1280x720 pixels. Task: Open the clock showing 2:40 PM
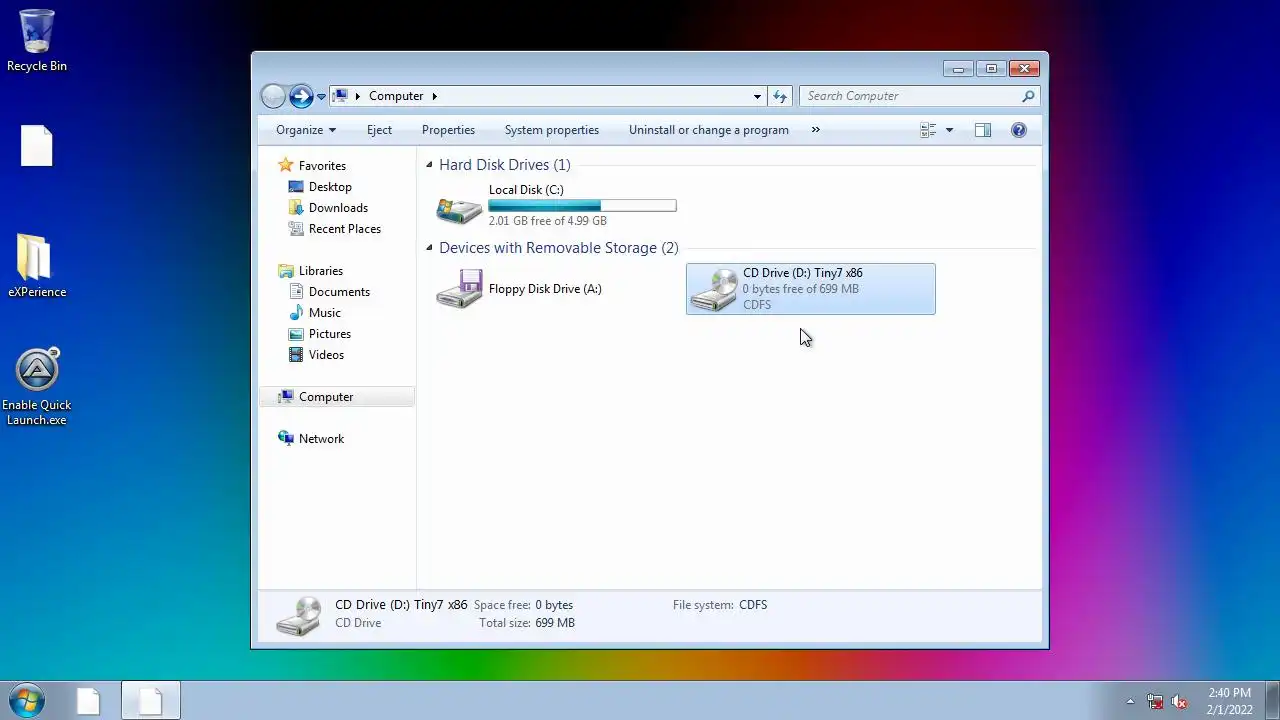tap(1229, 701)
